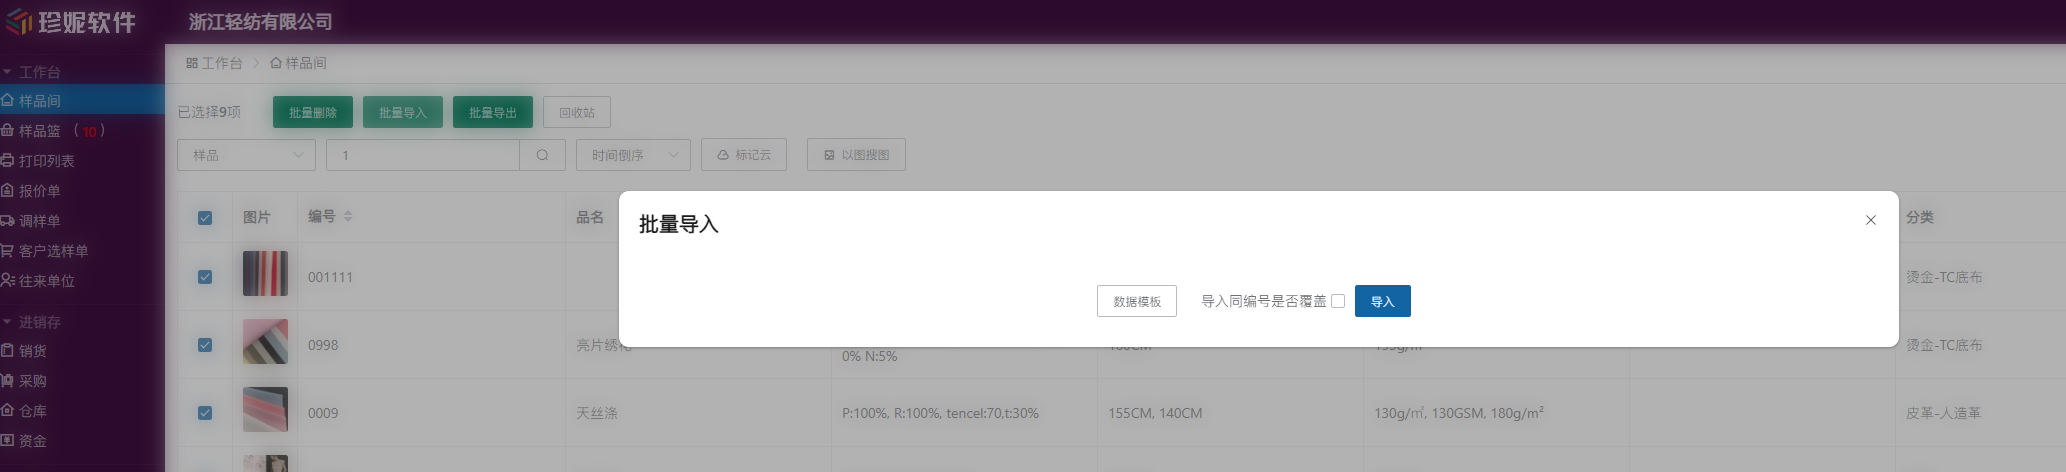Uncheck the row 0998 checkbox

click(x=205, y=345)
